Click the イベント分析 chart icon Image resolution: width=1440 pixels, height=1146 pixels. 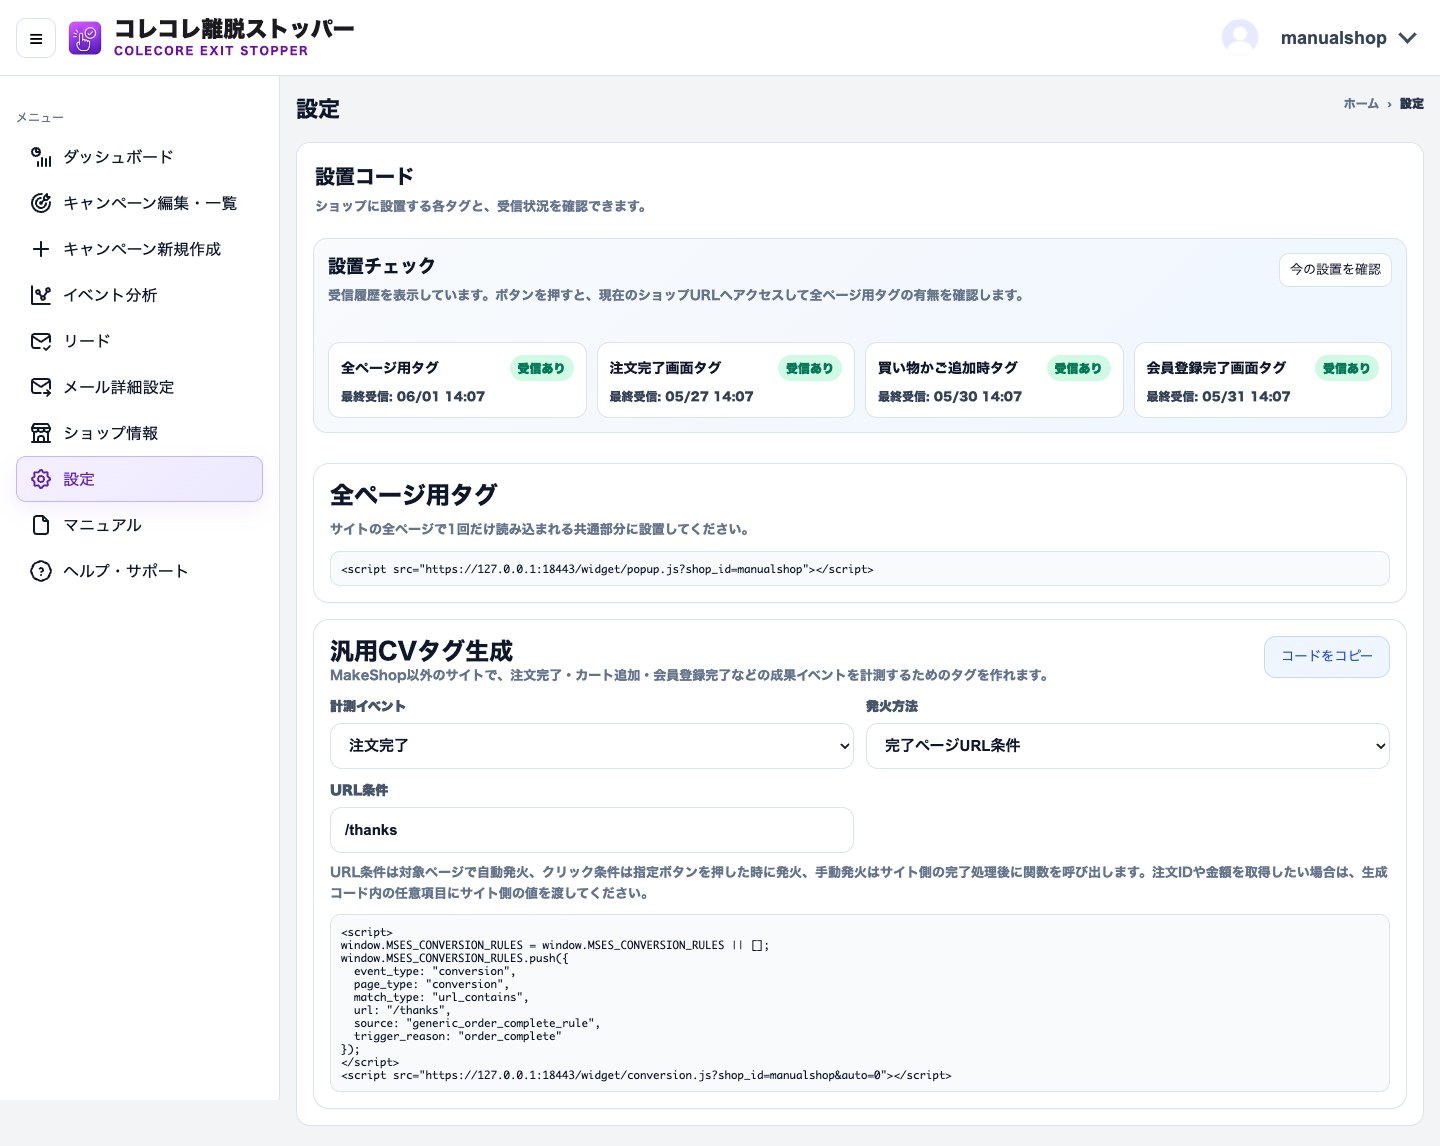[x=41, y=295]
